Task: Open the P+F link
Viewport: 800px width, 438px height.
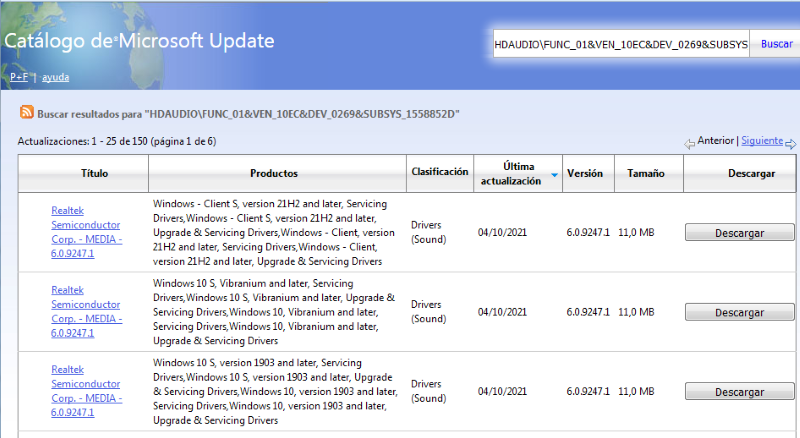Action: pyautogui.click(x=19, y=77)
